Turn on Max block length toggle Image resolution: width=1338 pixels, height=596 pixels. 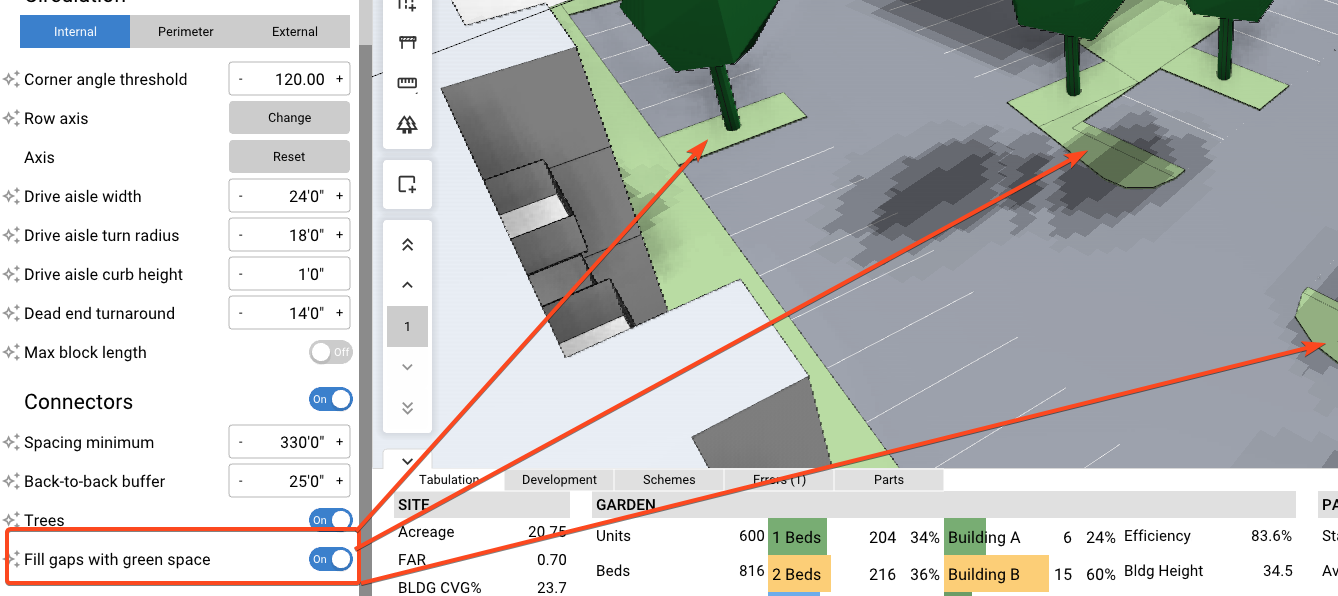[330, 353]
